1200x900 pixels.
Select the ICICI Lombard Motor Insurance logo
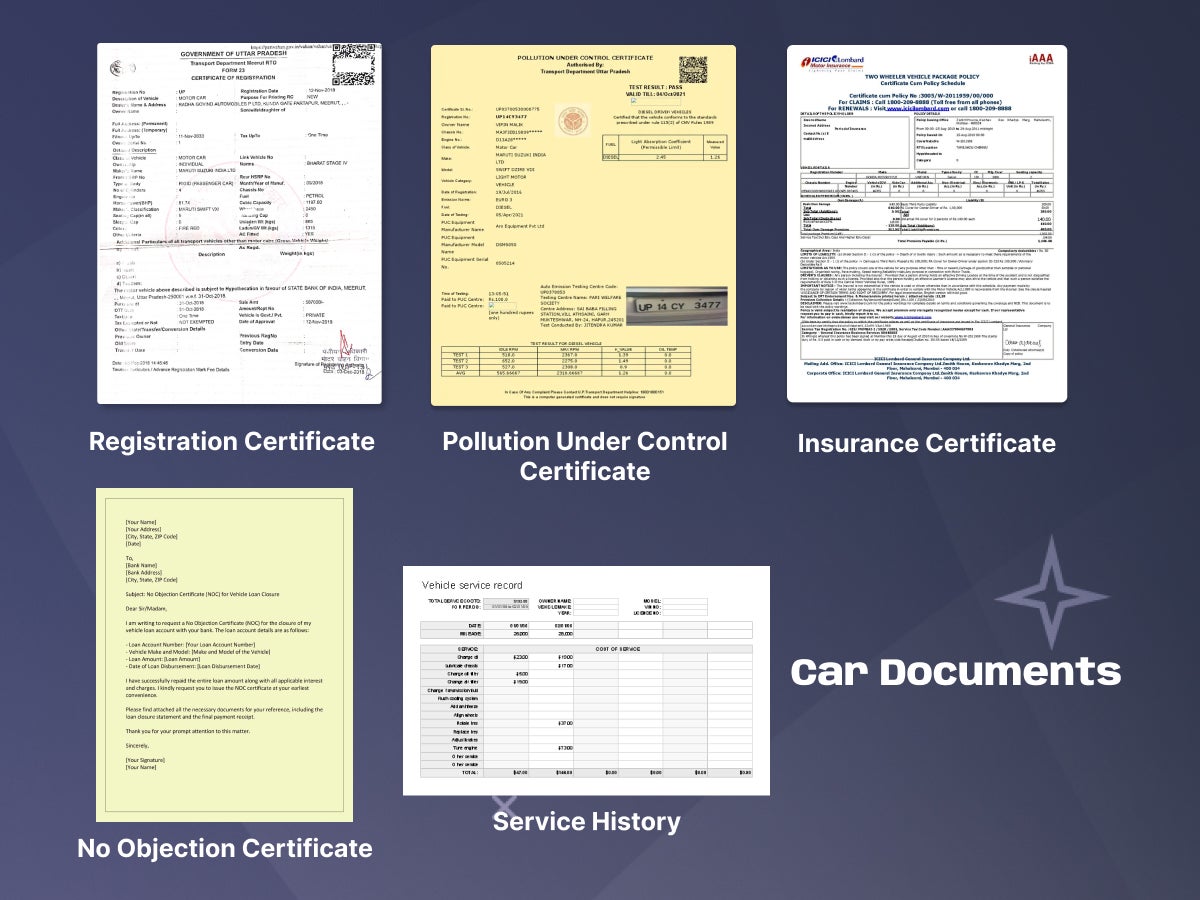(834, 60)
